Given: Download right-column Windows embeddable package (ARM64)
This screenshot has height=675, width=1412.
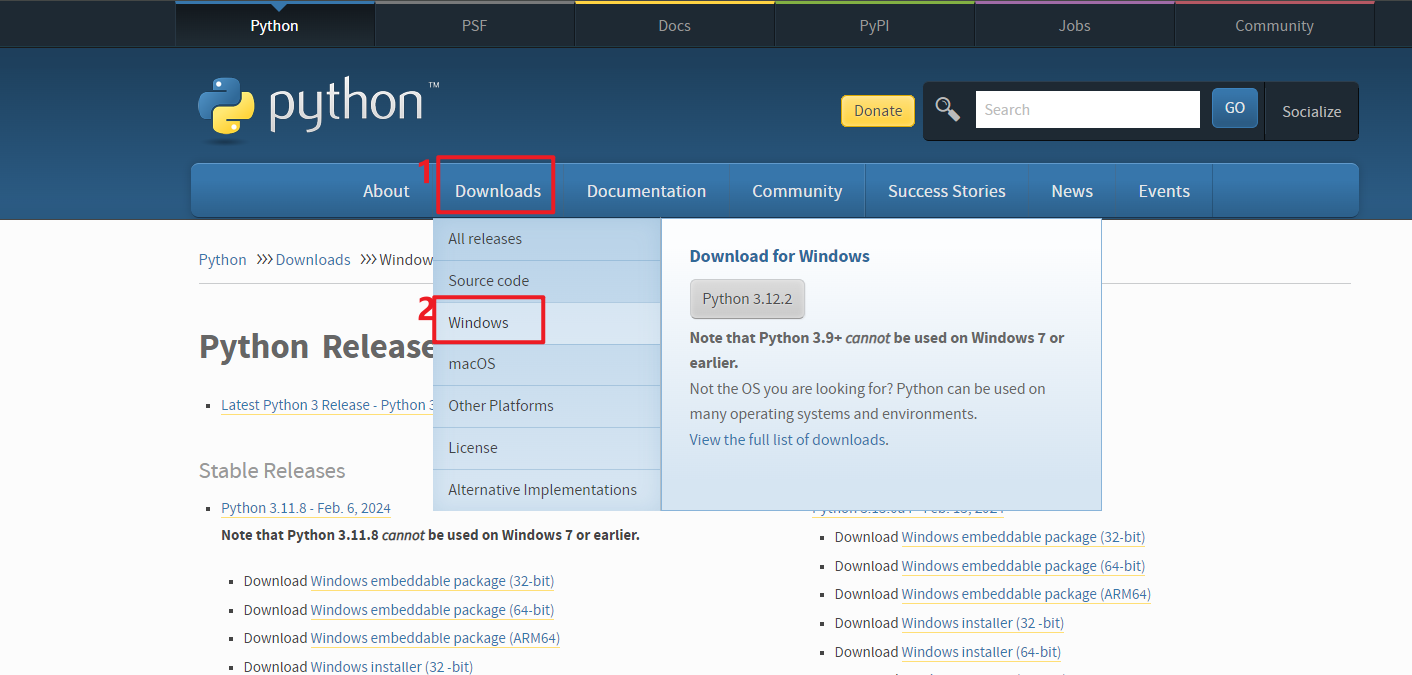Looking at the screenshot, I should point(1026,594).
